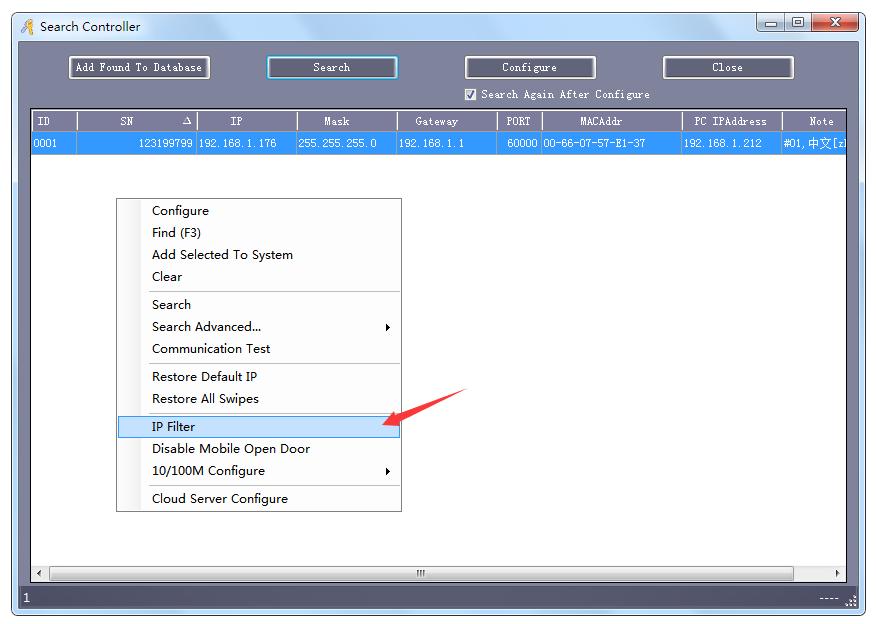Select controller row with IP 192.168.1.176
Viewport: 876px width, 624px height.
point(237,144)
